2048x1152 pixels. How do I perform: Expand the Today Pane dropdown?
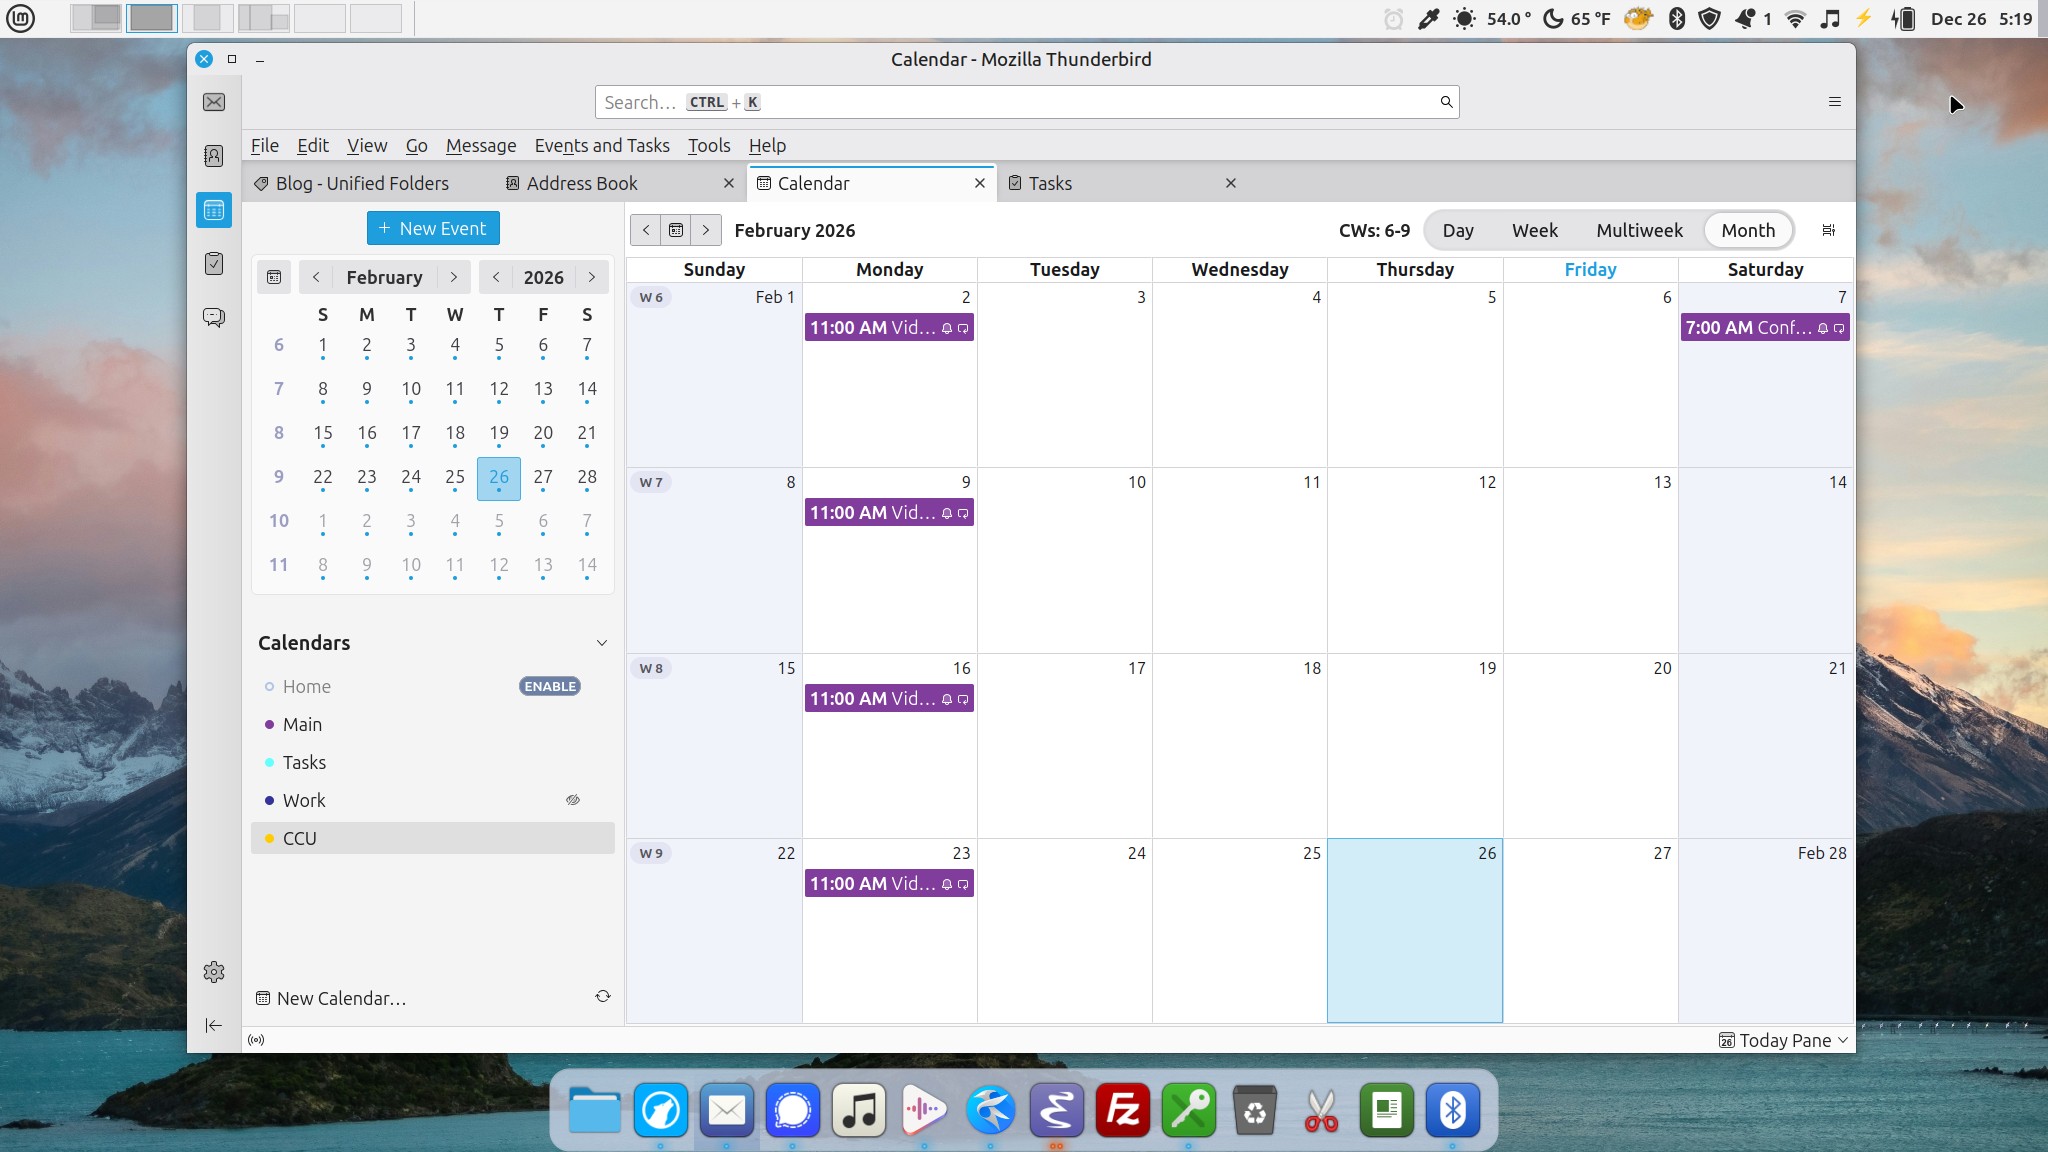tap(1843, 1040)
